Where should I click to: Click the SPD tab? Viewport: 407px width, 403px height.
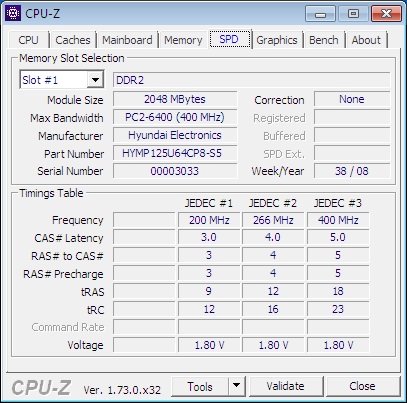click(x=230, y=39)
